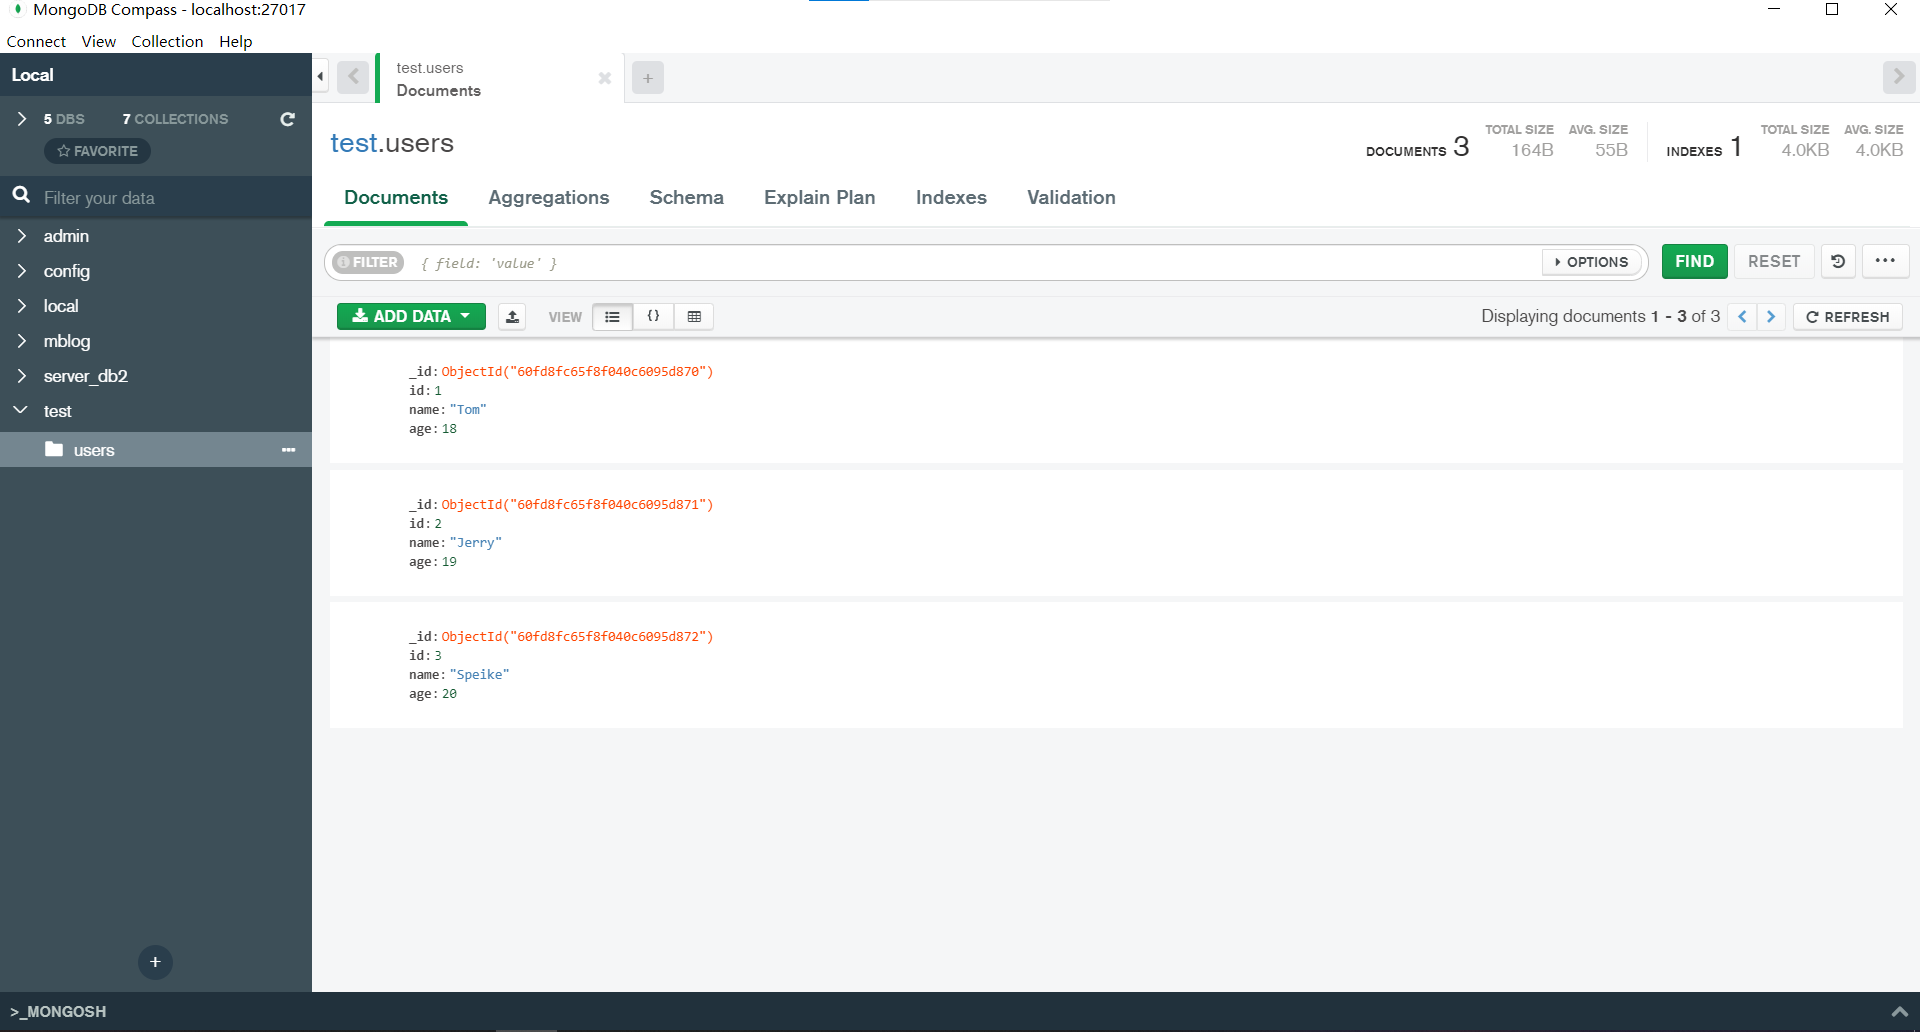Expand the mblog database
The image size is (1920, 1032).
[21, 341]
